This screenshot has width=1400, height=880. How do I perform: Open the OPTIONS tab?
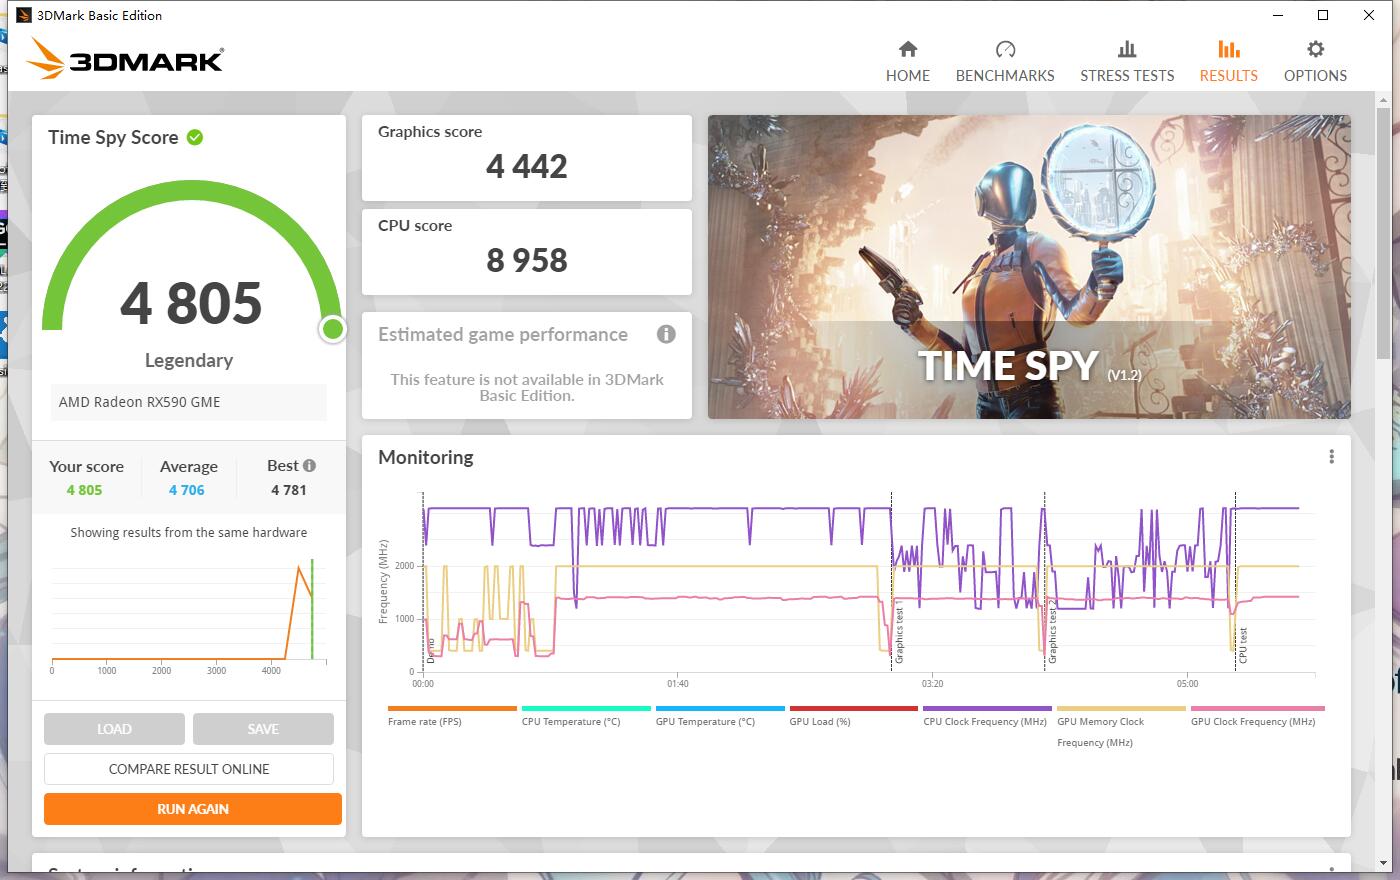[1315, 62]
